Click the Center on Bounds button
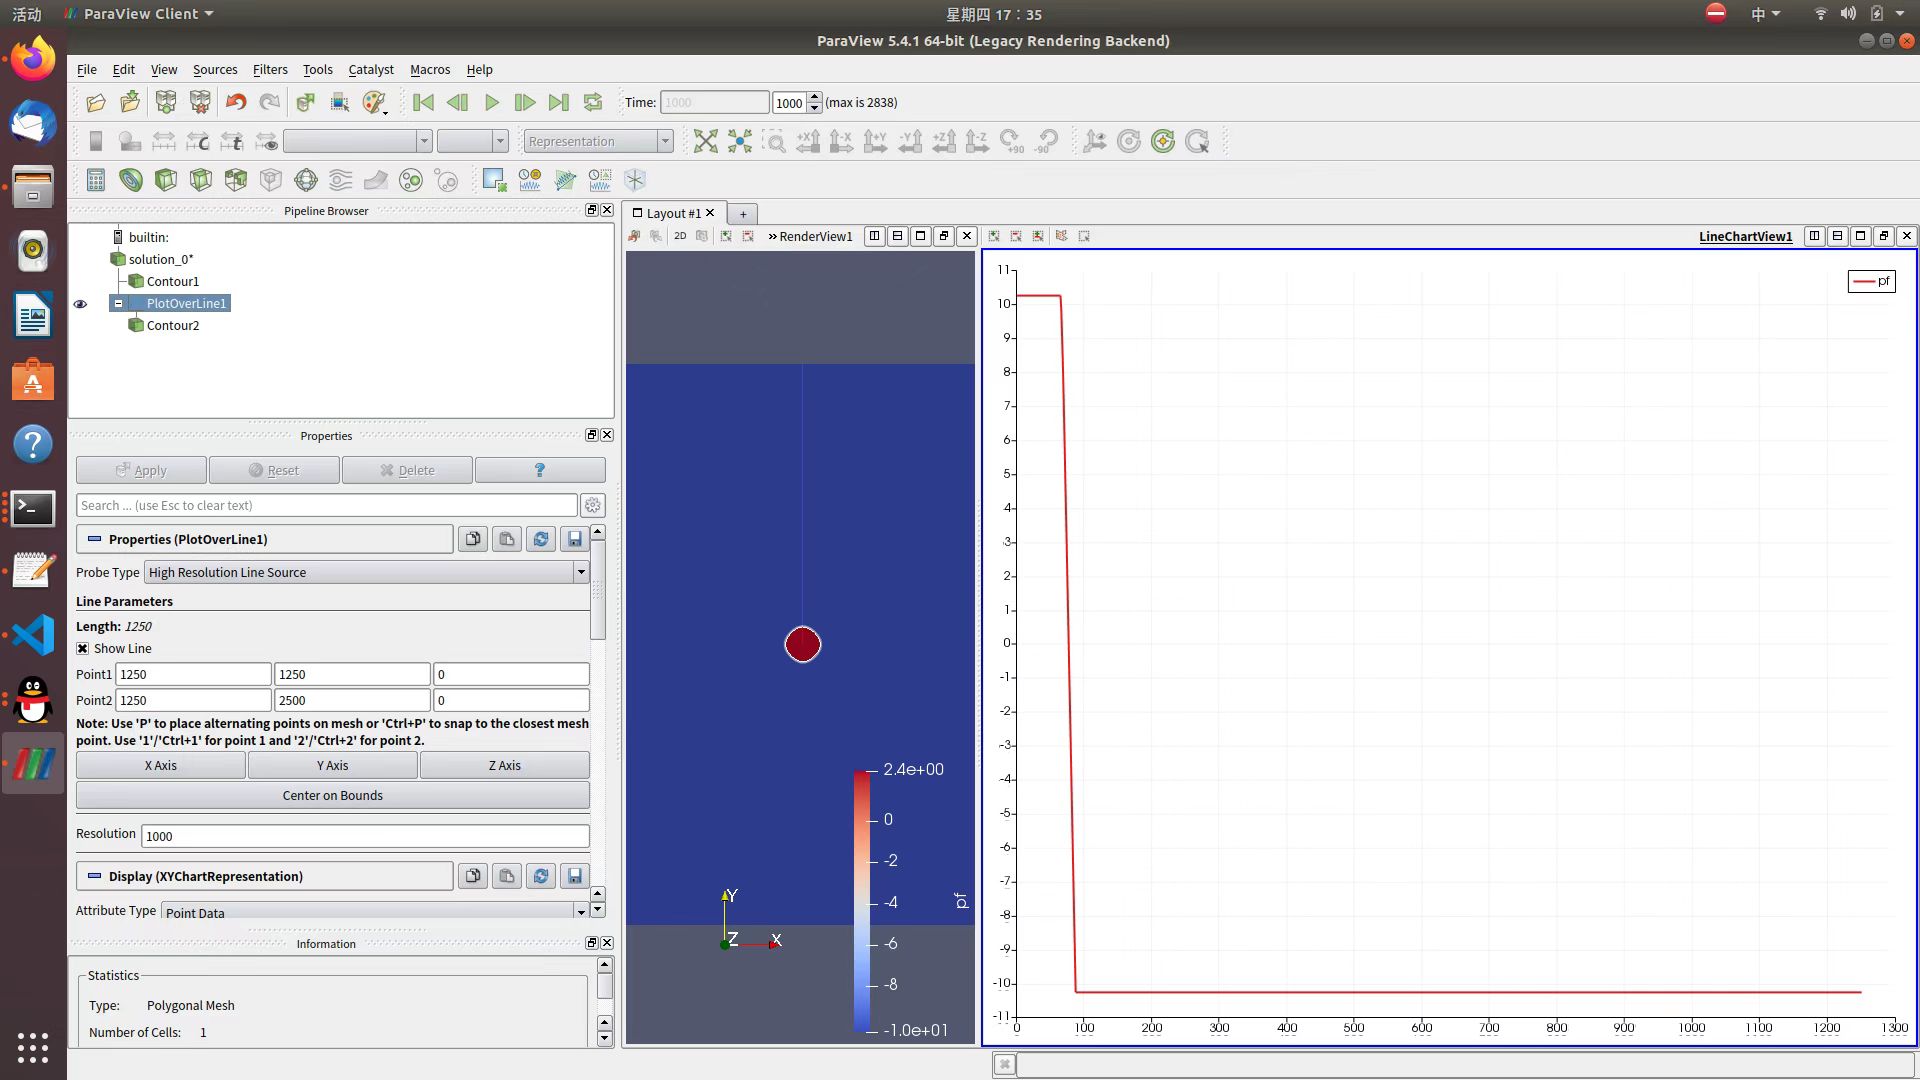Image resolution: width=1920 pixels, height=1080 pixels. (x=332, y=795)
